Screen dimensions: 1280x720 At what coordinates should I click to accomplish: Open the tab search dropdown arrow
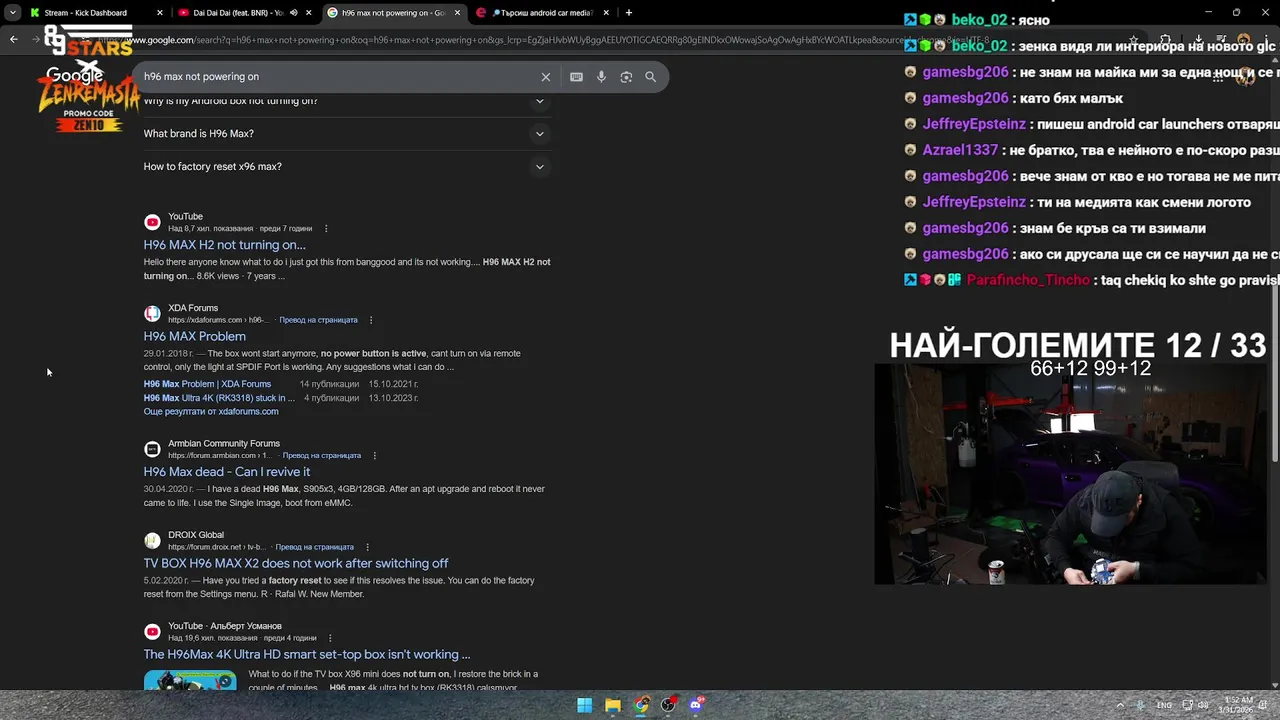tap(12, 13)
